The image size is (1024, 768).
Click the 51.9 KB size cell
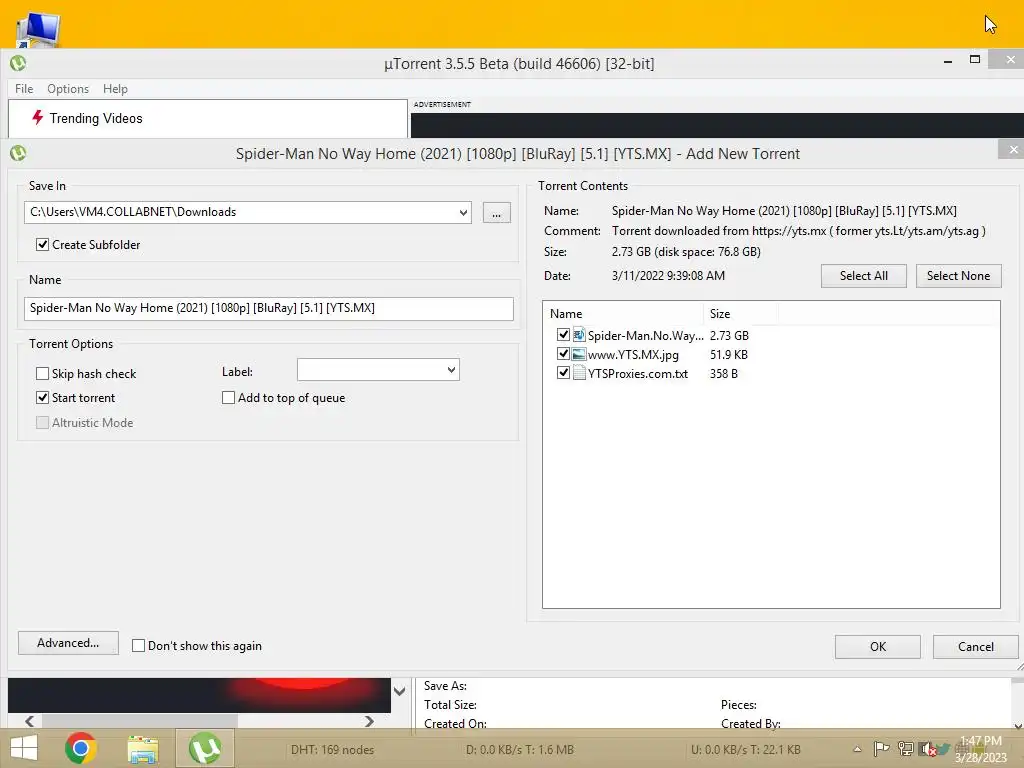[x=729, y=355]
